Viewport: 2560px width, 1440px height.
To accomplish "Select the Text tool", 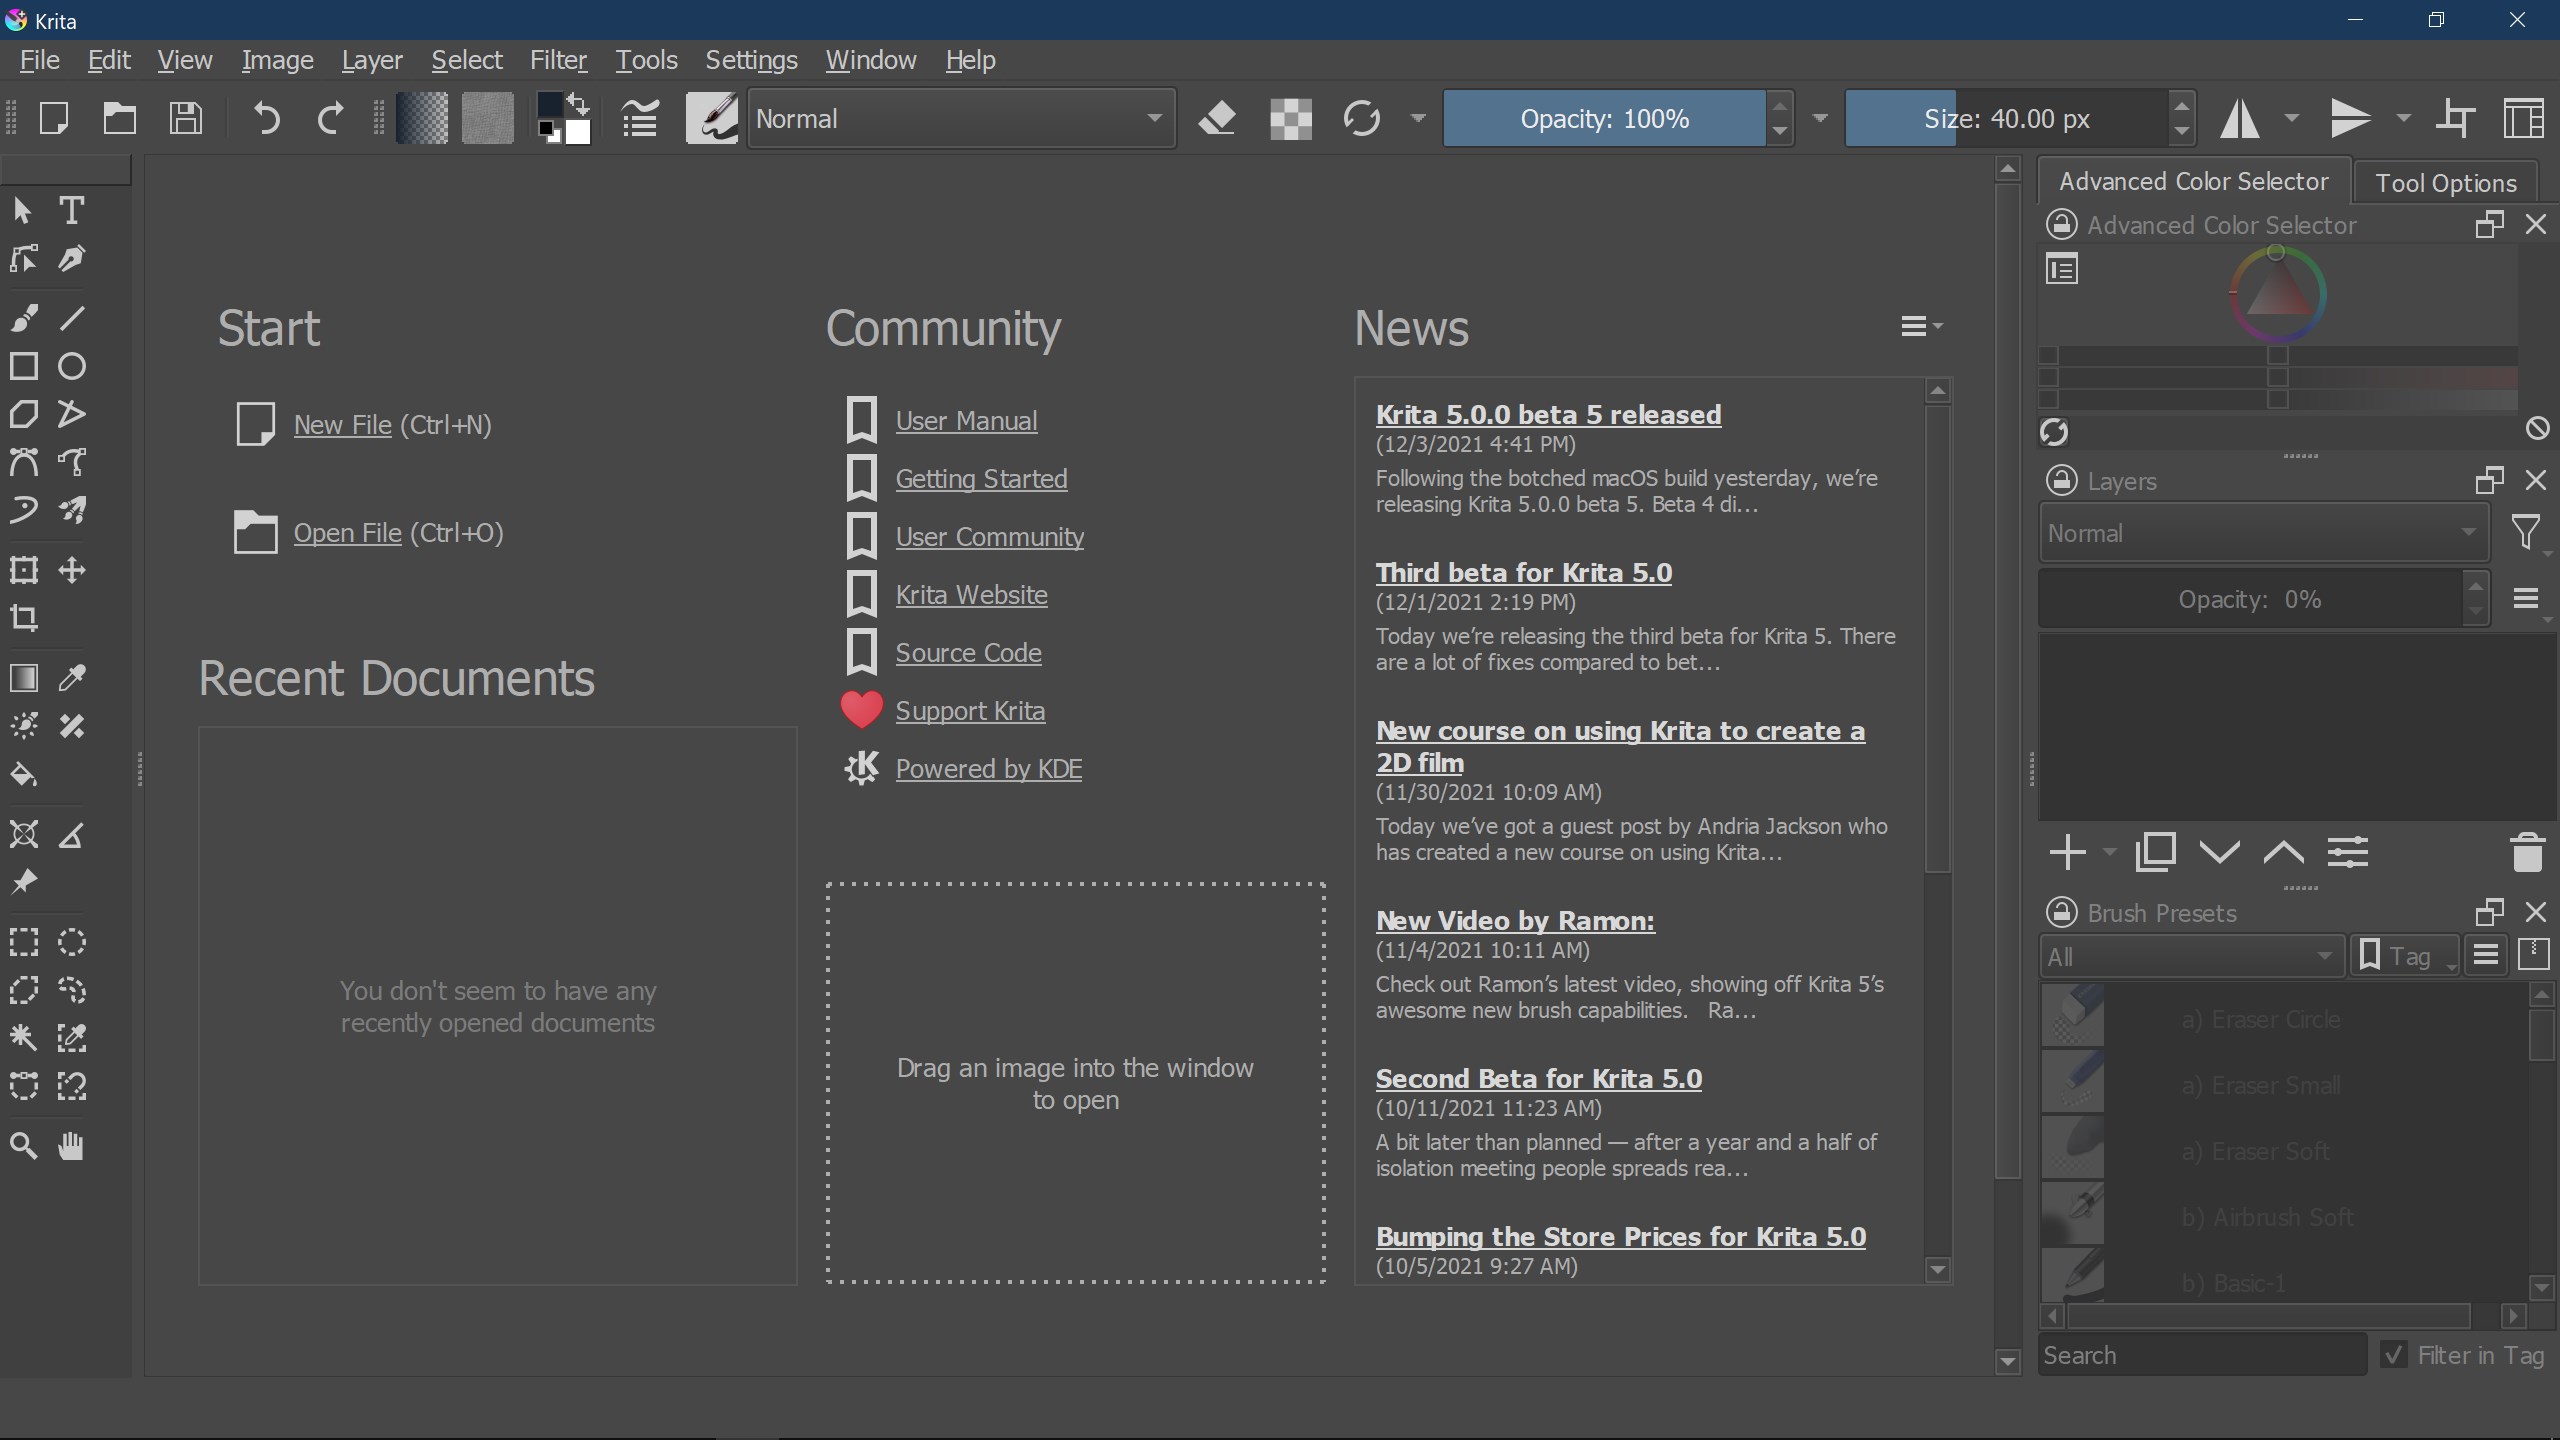I will [71, 210].
